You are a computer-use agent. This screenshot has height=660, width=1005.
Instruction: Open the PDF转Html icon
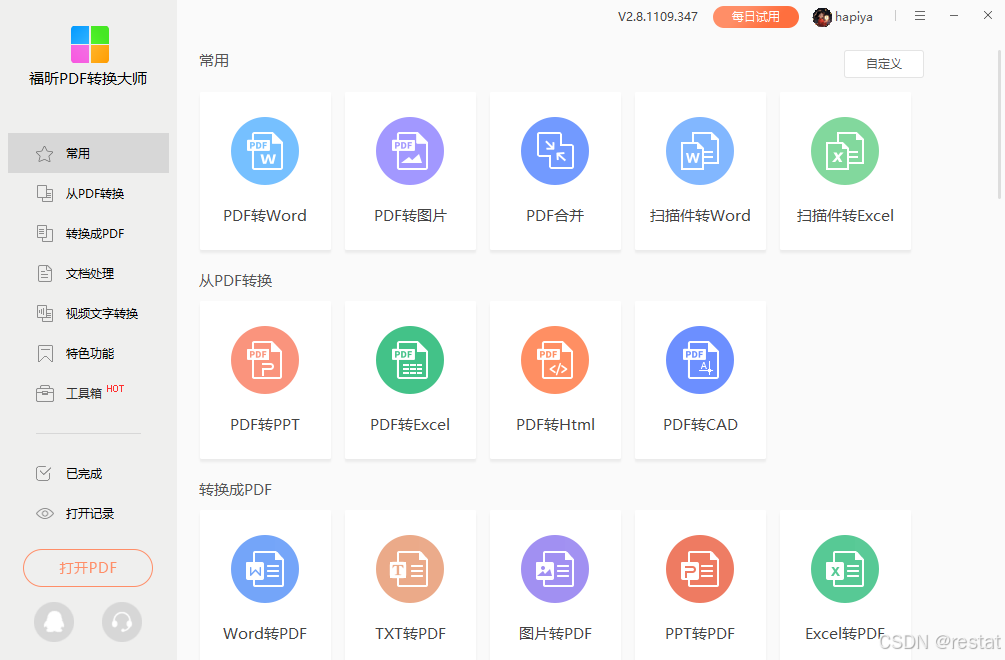tap(555, 360)
